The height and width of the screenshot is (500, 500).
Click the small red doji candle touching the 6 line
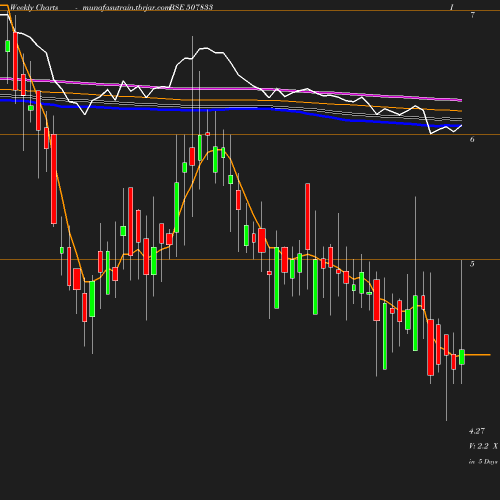(207, 134)
